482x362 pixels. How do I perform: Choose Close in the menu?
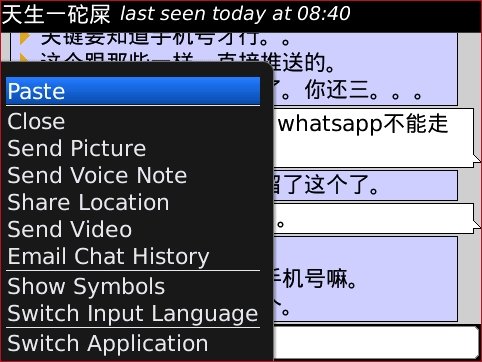[x=133, y=121]
